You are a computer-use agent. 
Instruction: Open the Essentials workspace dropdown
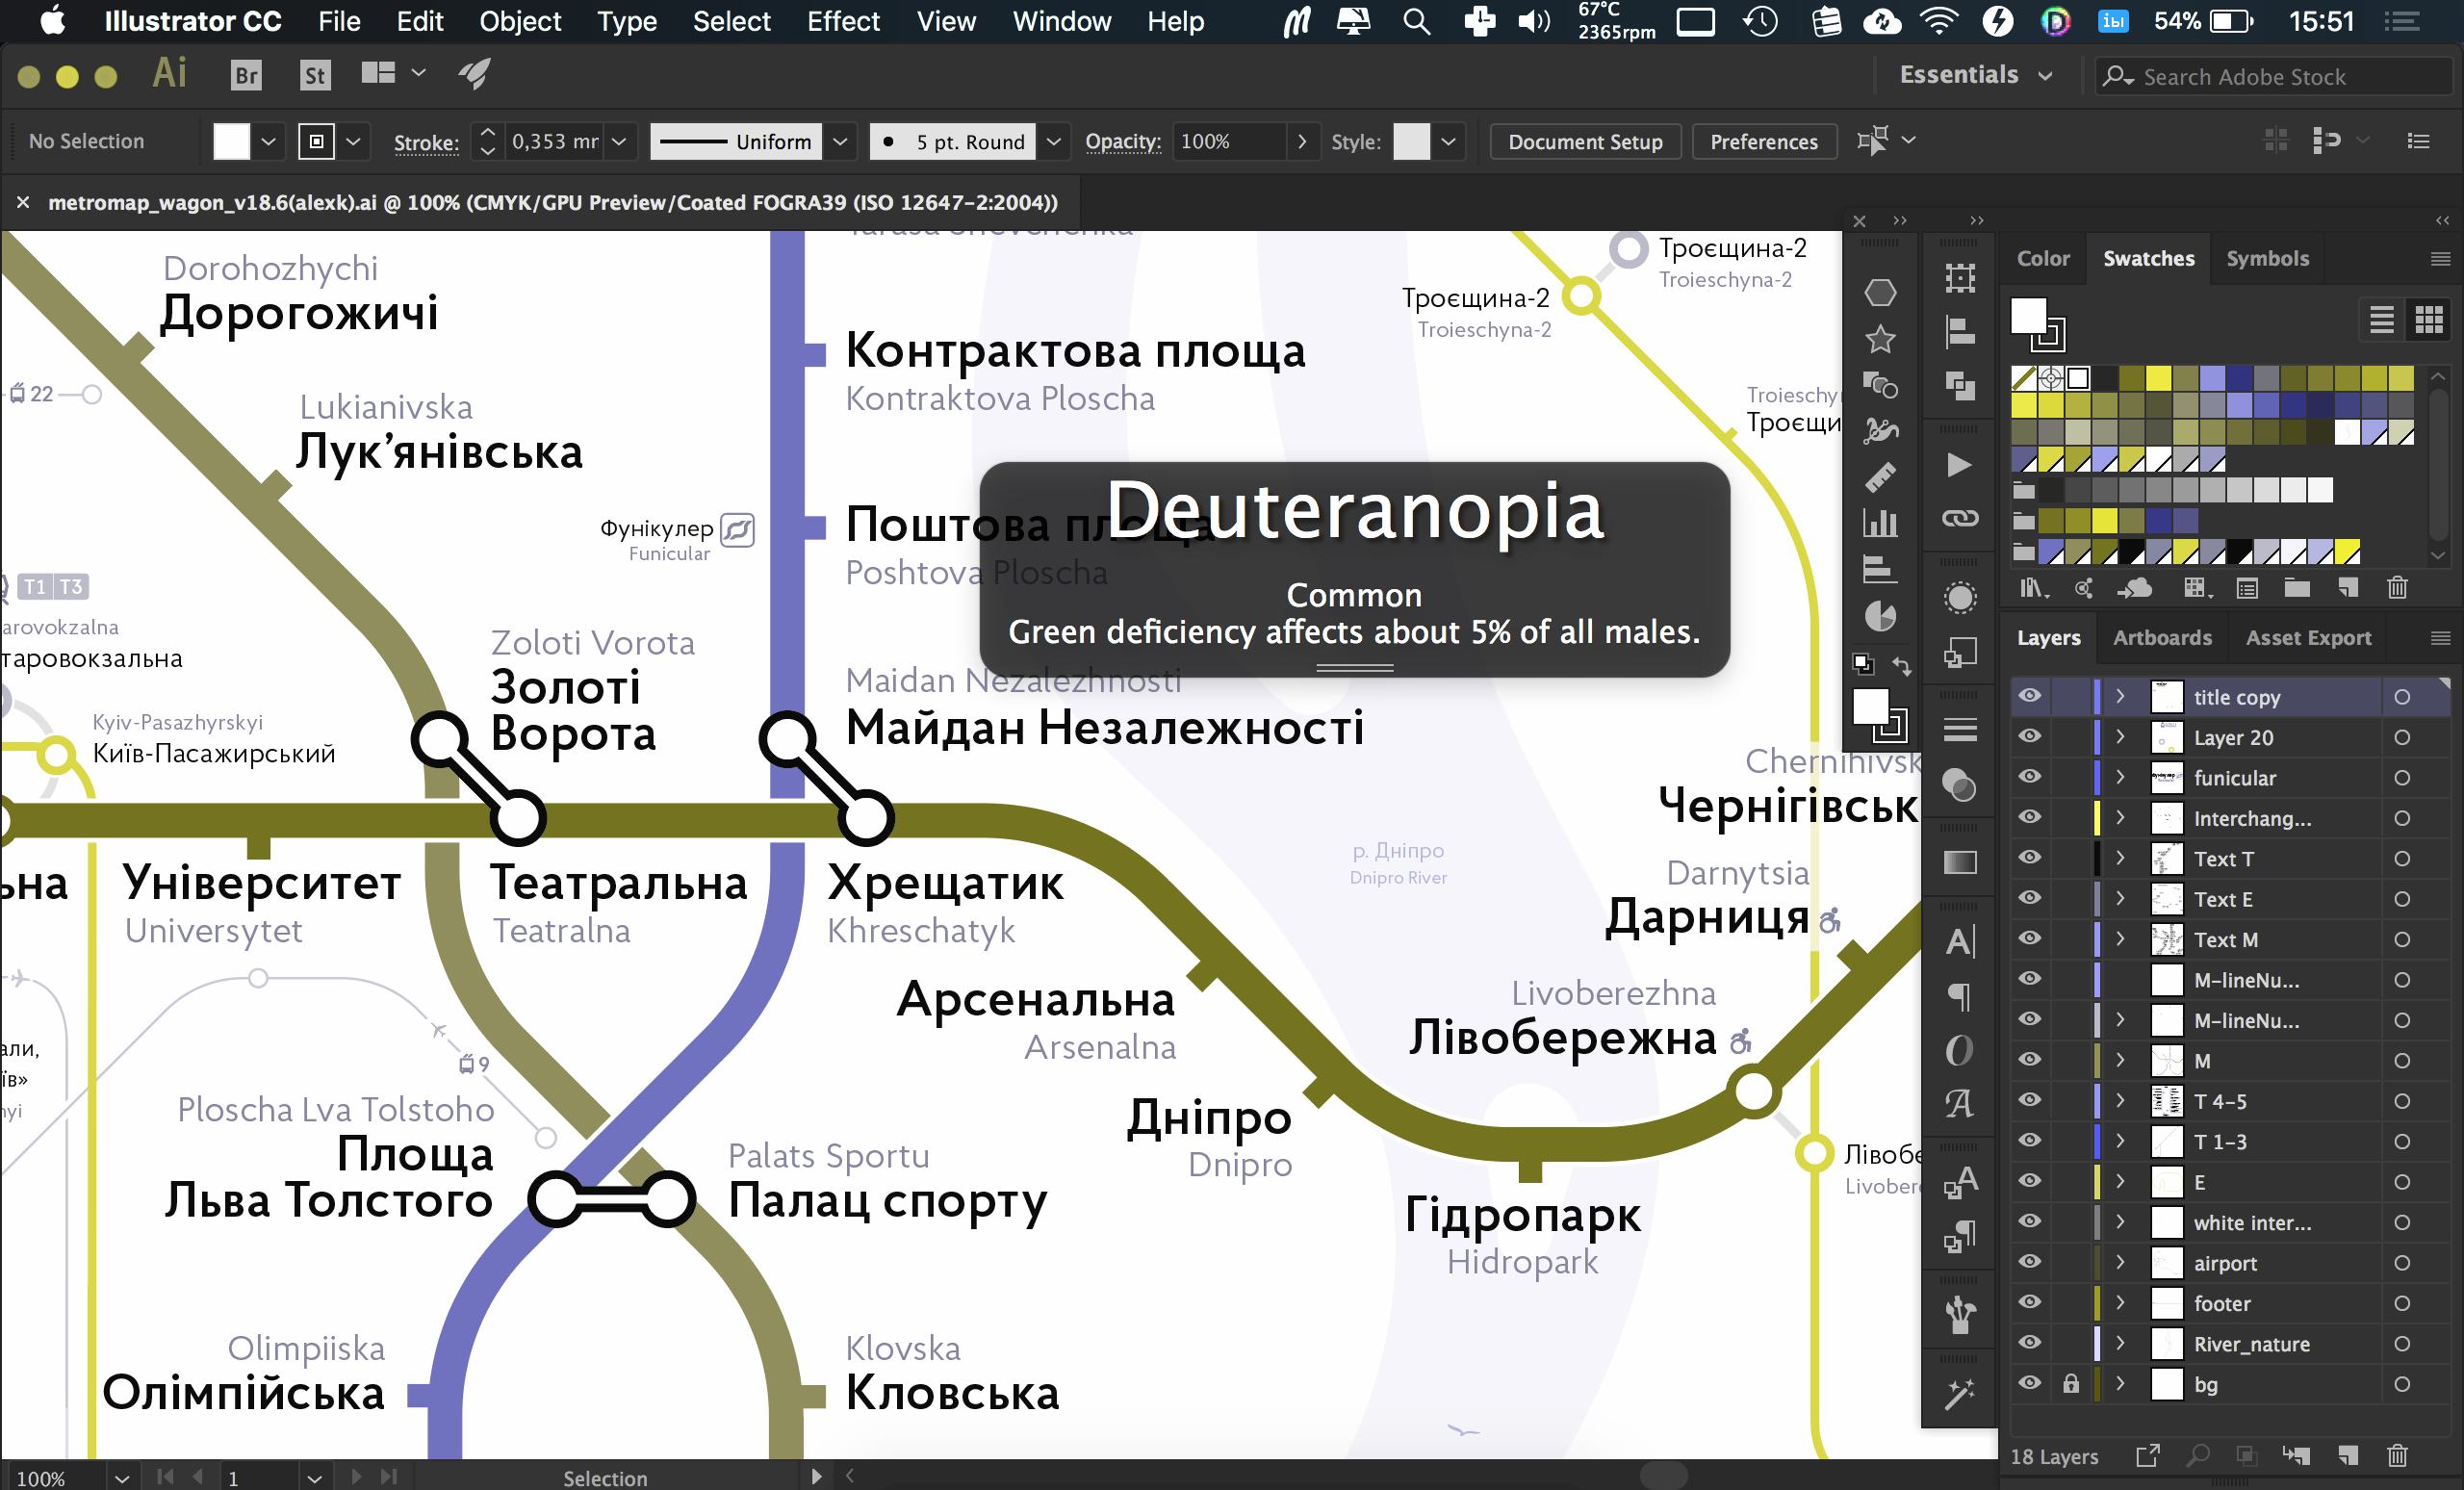coord(1976,75)
